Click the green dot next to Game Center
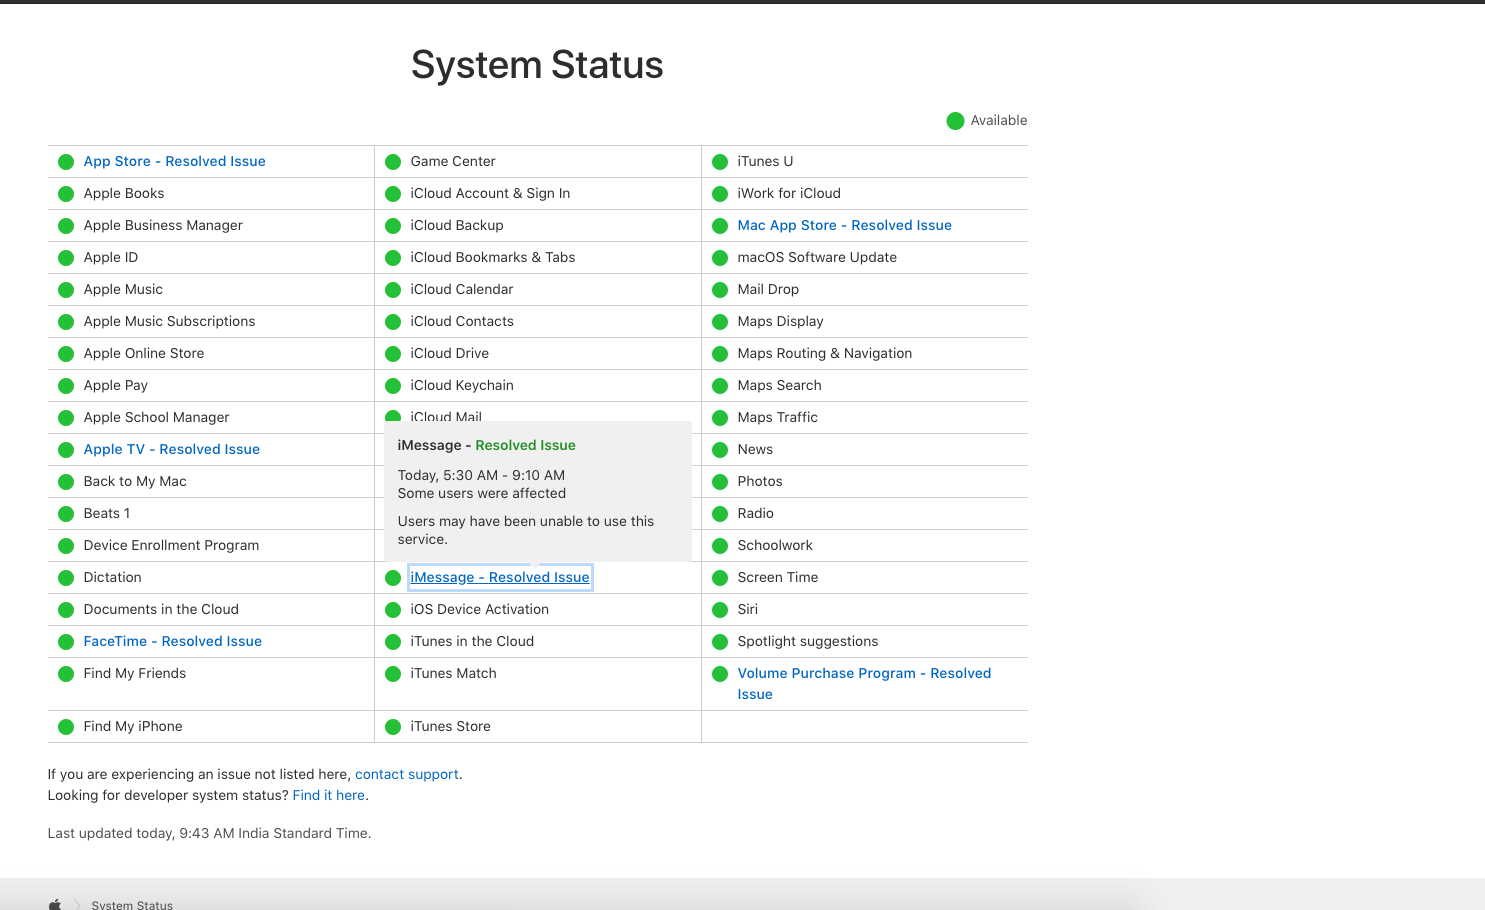This screenshot has height=910, width=1485. [x=393, y=162]
